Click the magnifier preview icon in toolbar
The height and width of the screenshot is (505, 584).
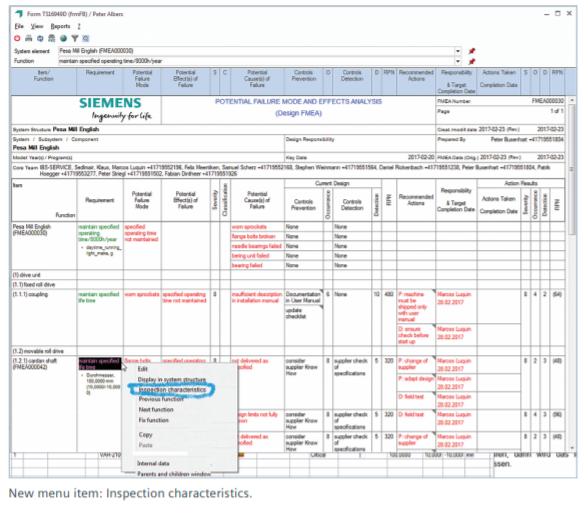click(86, 38)
